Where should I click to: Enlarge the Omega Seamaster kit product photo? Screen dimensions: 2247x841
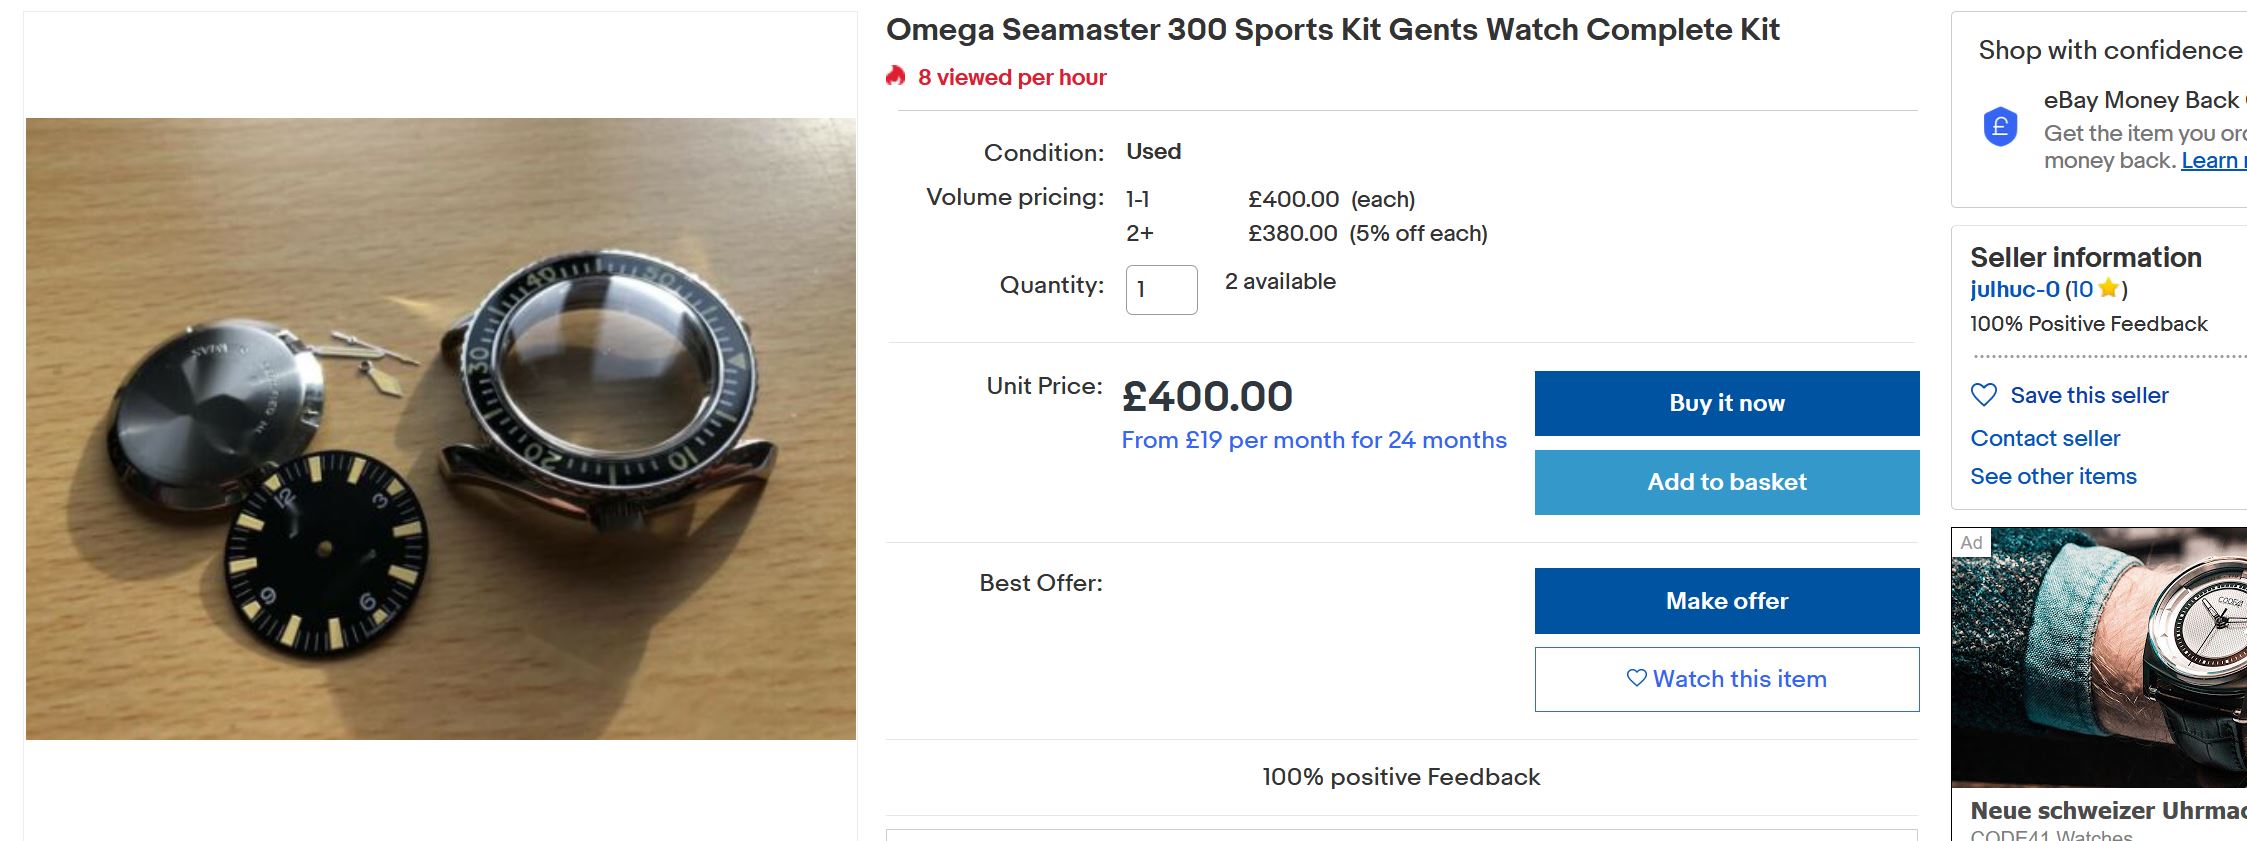click(441, 428)
